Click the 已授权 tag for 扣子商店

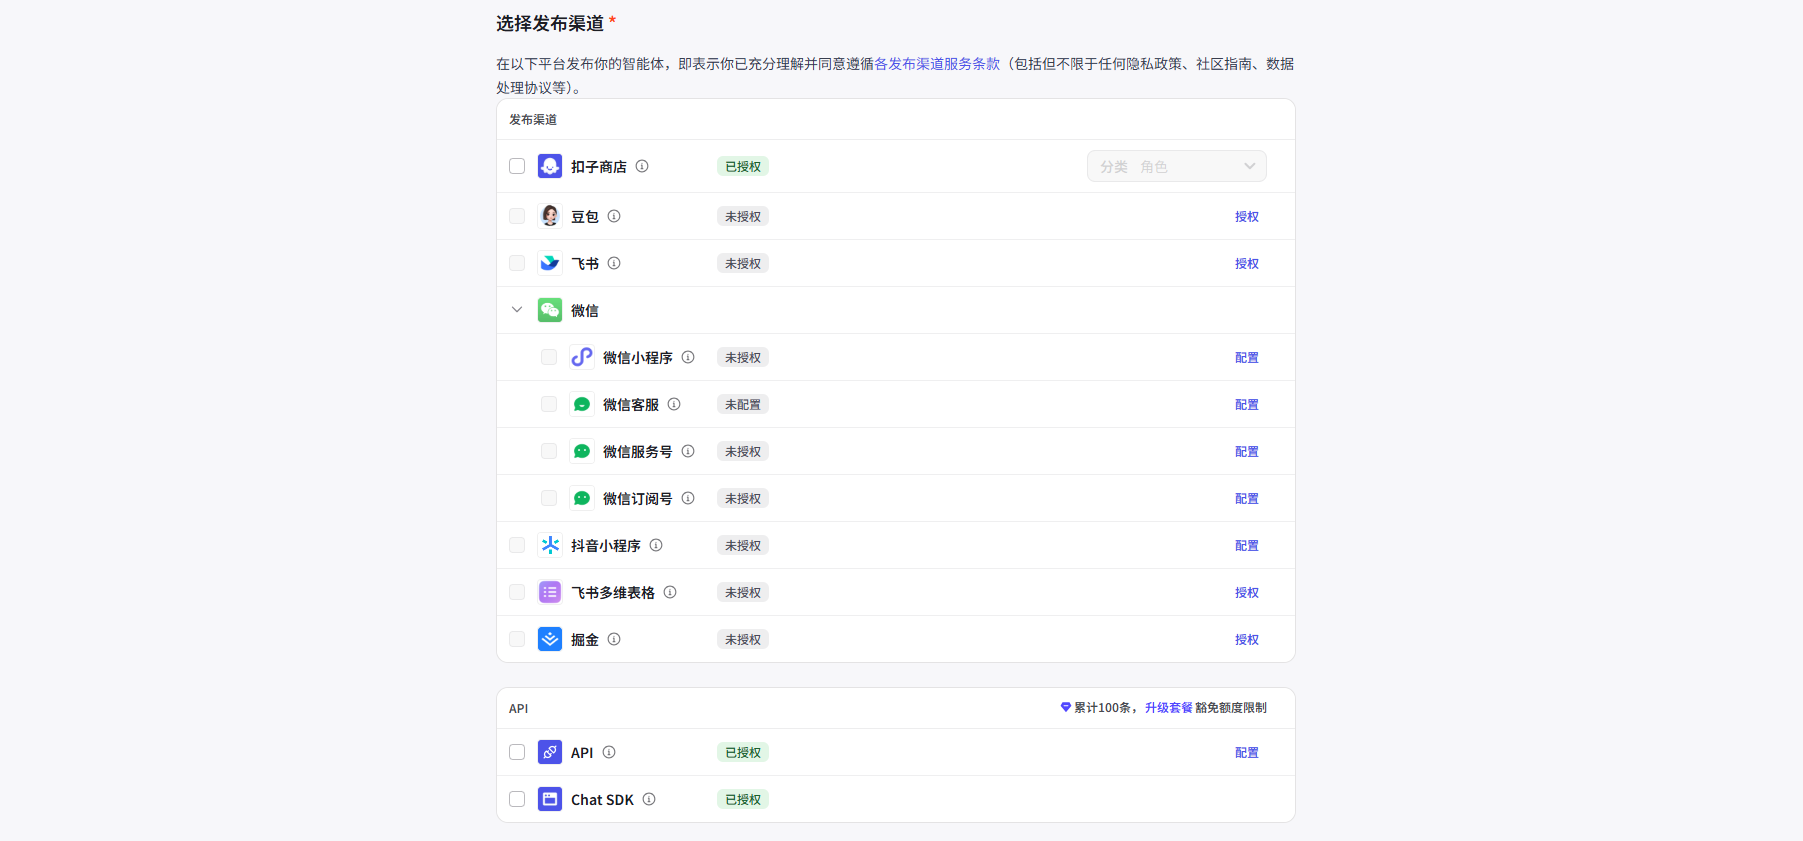pyautogui.click(x=743, y=166)
